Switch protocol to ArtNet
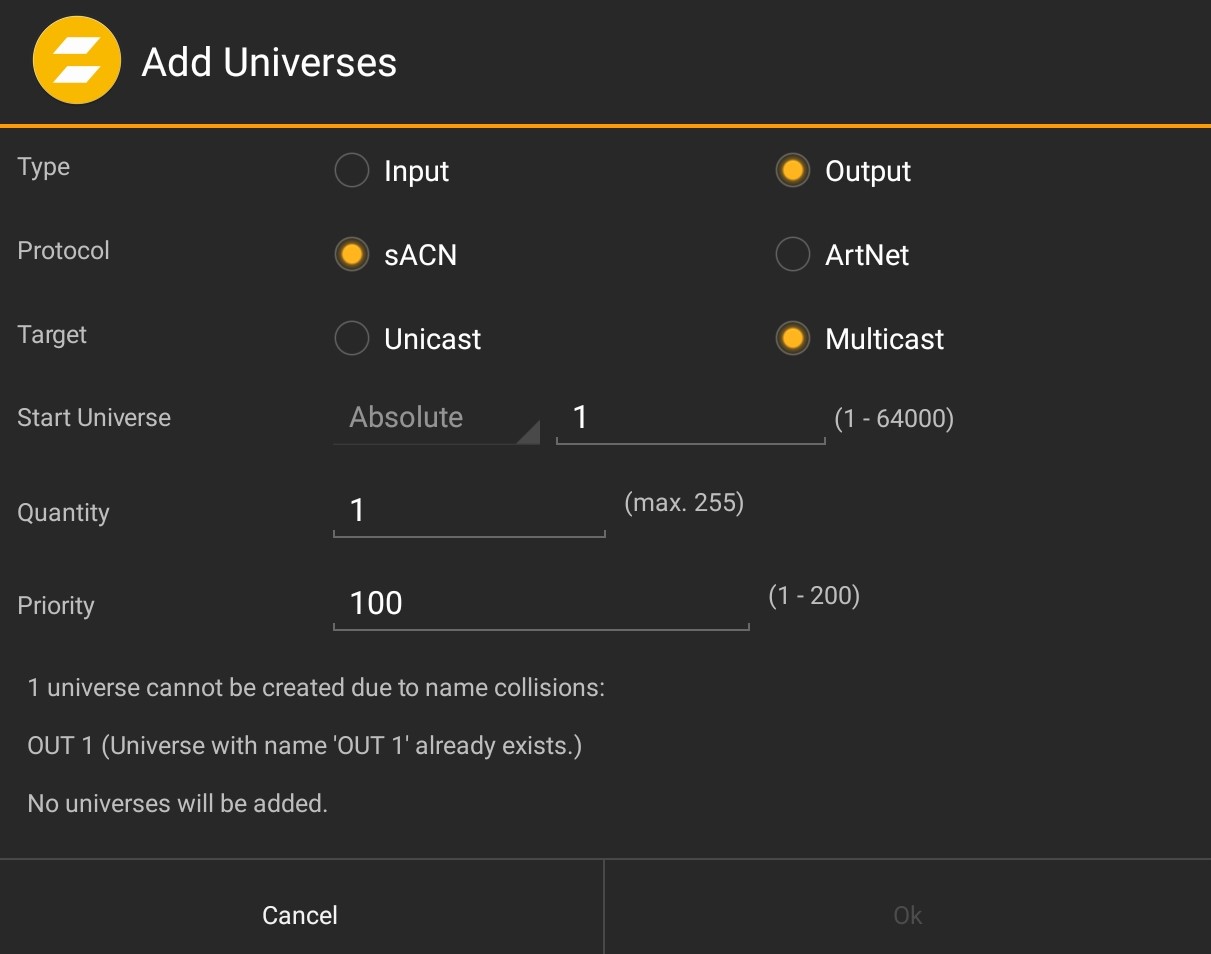Screen dimensions: 1211x954 (x=792, y=254)
